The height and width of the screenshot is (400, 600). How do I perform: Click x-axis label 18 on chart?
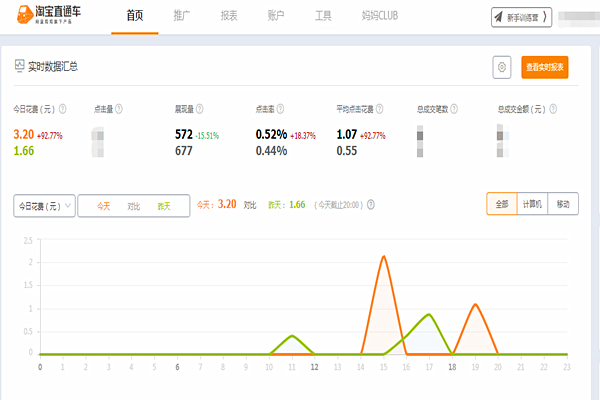(x=452, y=367)
